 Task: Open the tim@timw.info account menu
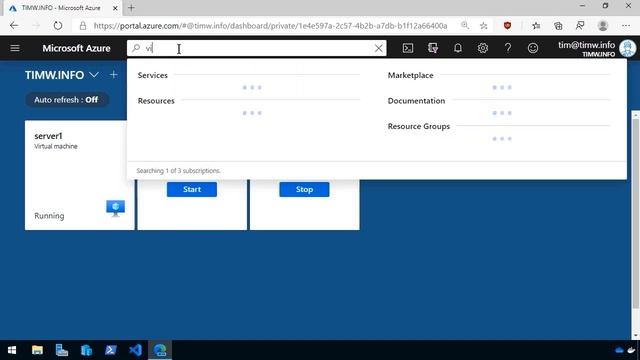click(586, 49)
